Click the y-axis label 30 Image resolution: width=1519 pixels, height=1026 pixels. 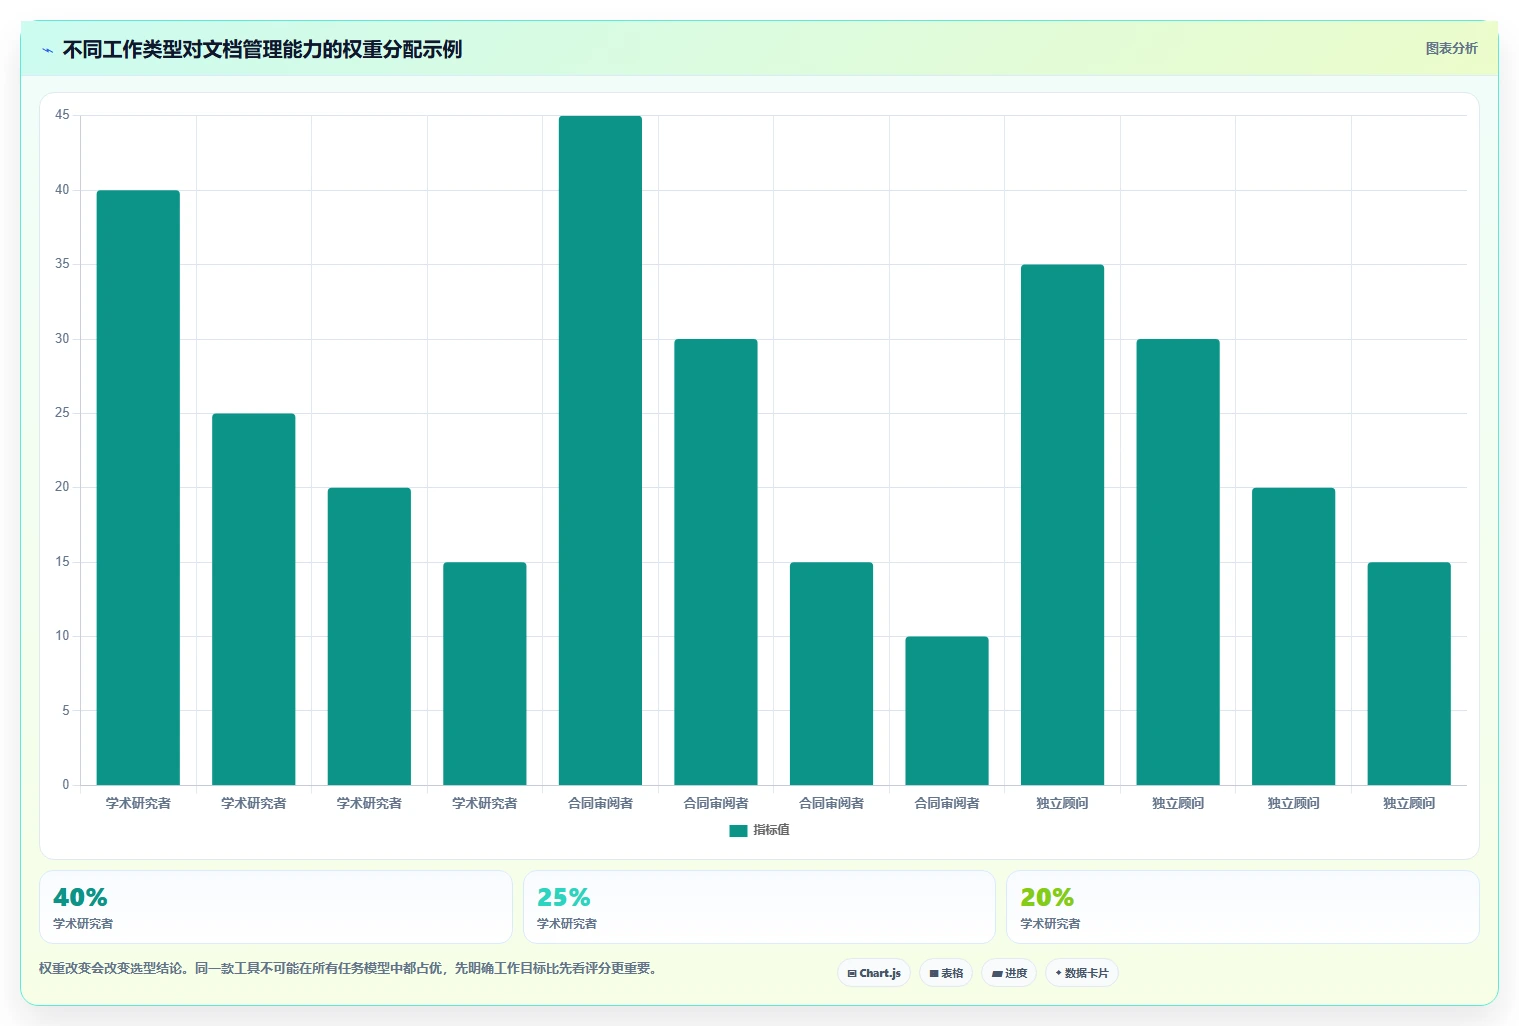coord(62,339)
